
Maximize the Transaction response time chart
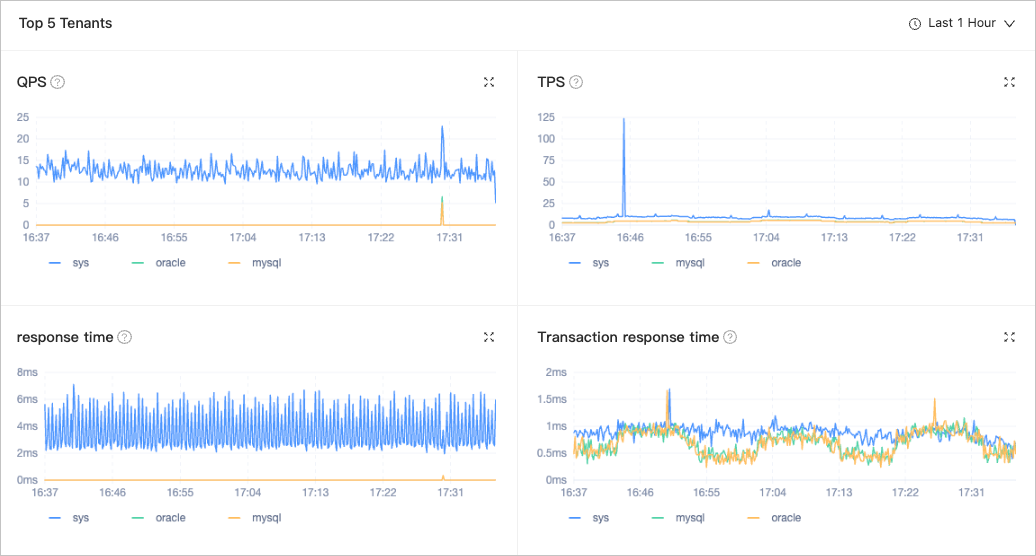1009,337
